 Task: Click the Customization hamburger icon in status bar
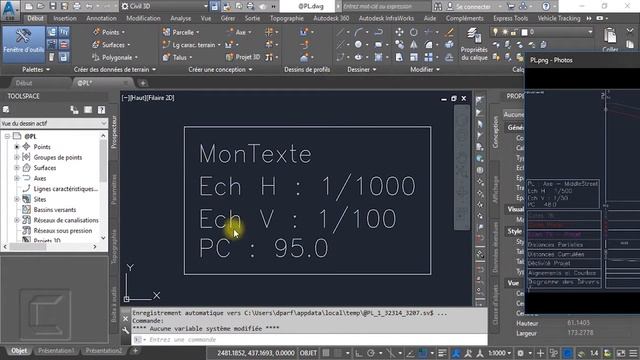[x=633, y=353]
